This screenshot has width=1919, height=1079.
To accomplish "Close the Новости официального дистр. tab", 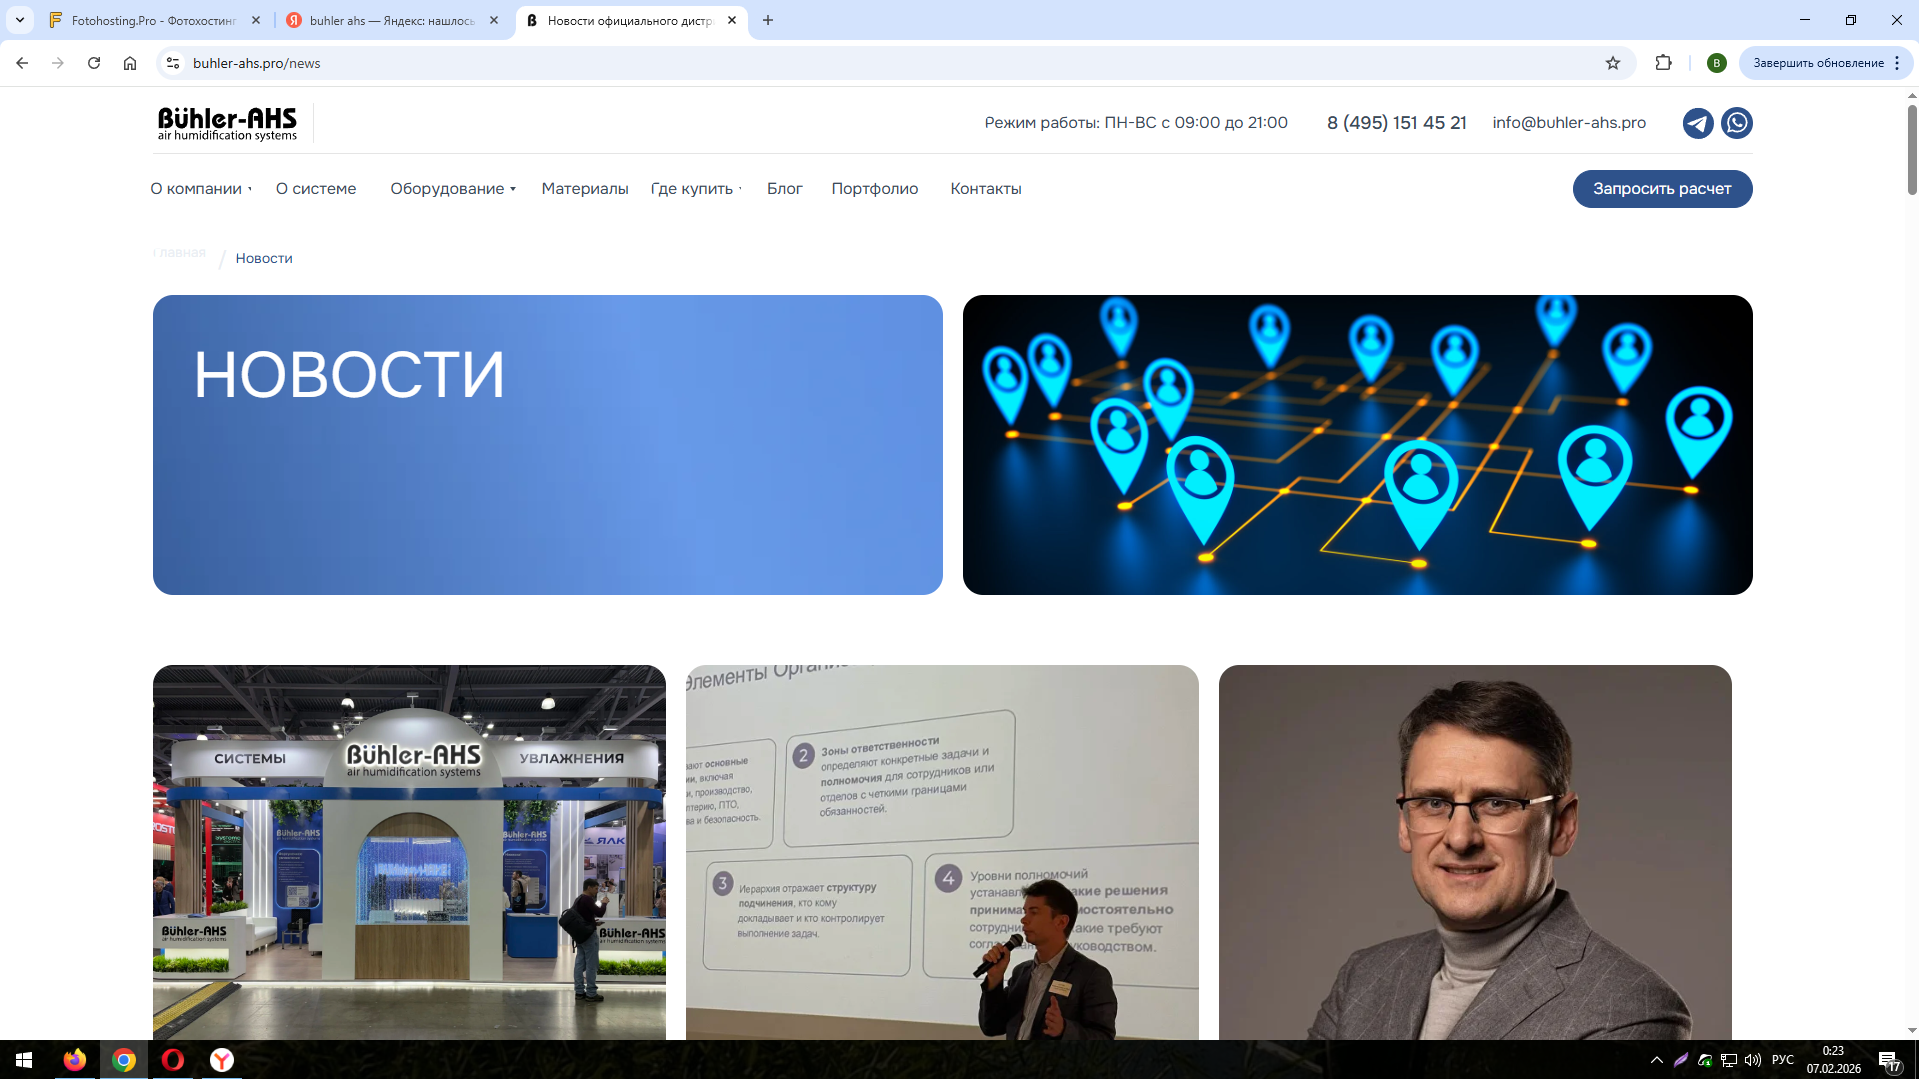I will [x=732, y=20].
